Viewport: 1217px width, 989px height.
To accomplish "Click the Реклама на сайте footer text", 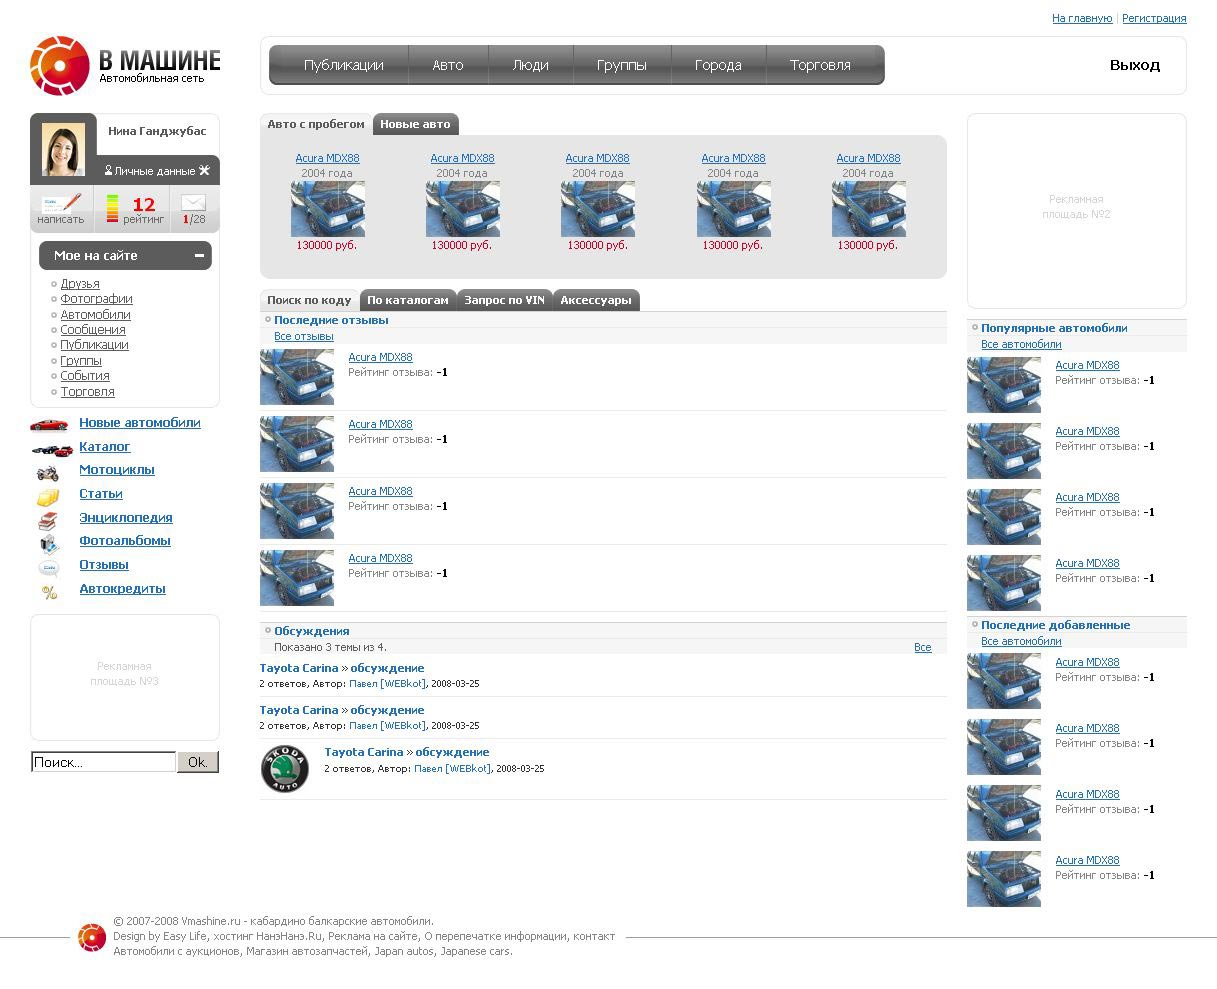I will (373, 937).
